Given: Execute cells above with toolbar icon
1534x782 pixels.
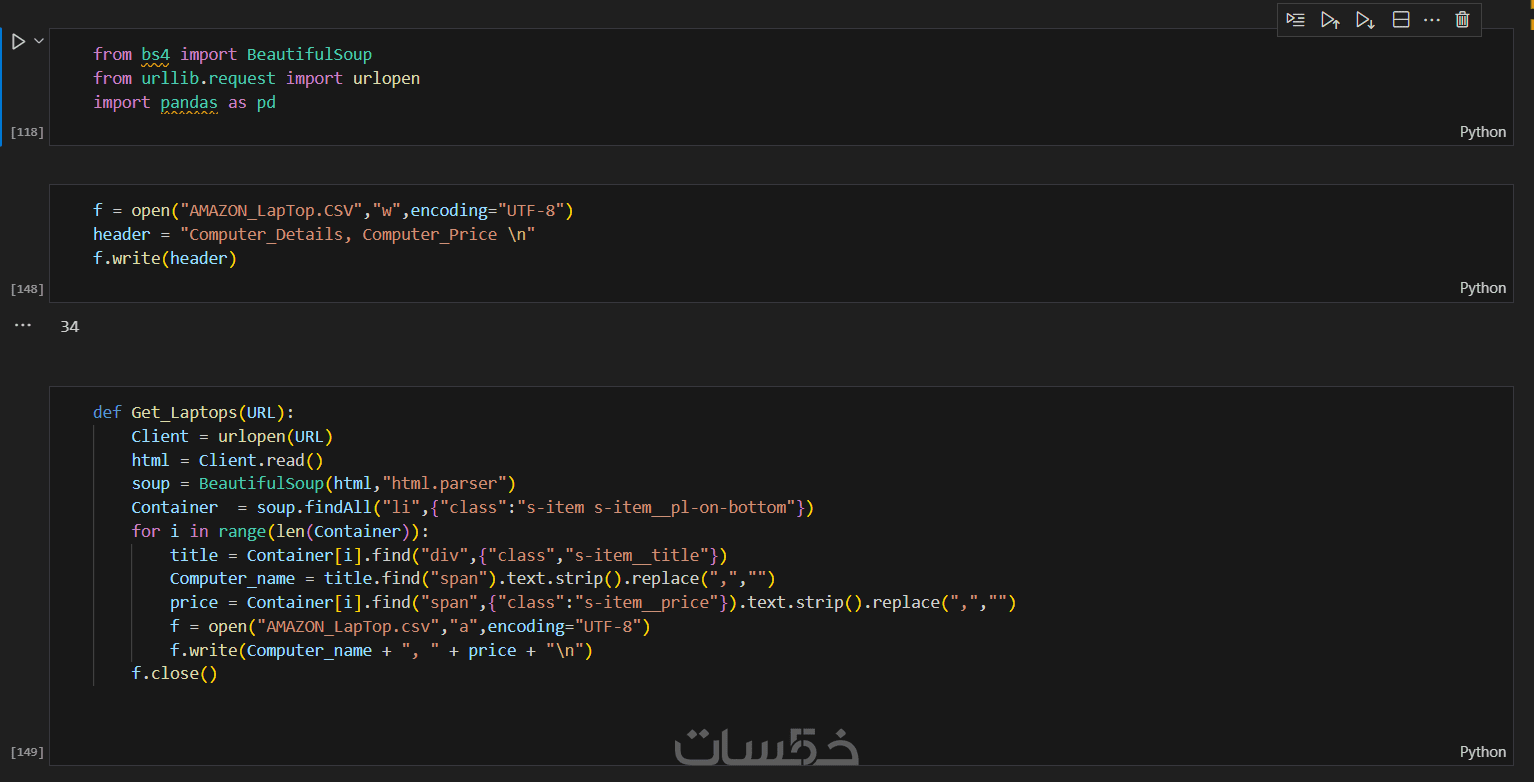Looking at the screenshot, I should click(x=1329, y=20).
